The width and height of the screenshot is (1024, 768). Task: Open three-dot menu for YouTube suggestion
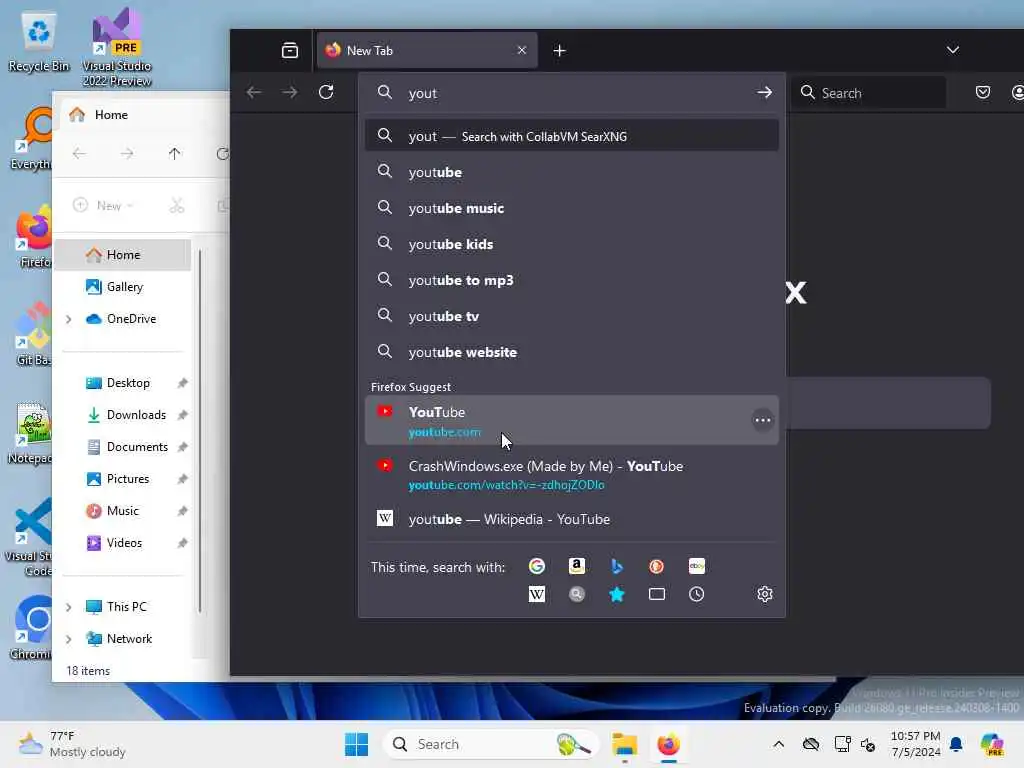coord(763,420)
